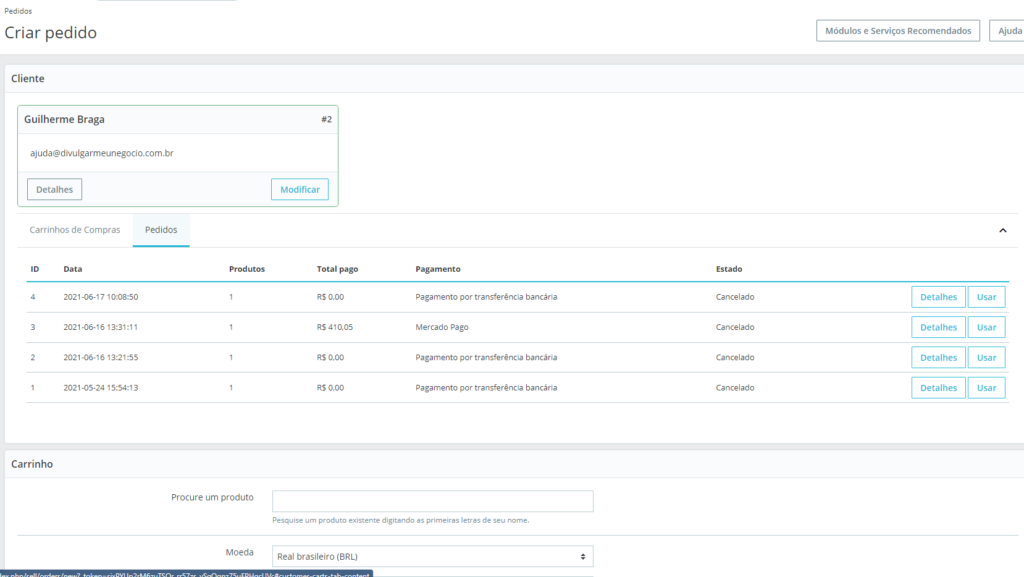
Task: Click the customer number #2 label
Action: pos(327,119)
